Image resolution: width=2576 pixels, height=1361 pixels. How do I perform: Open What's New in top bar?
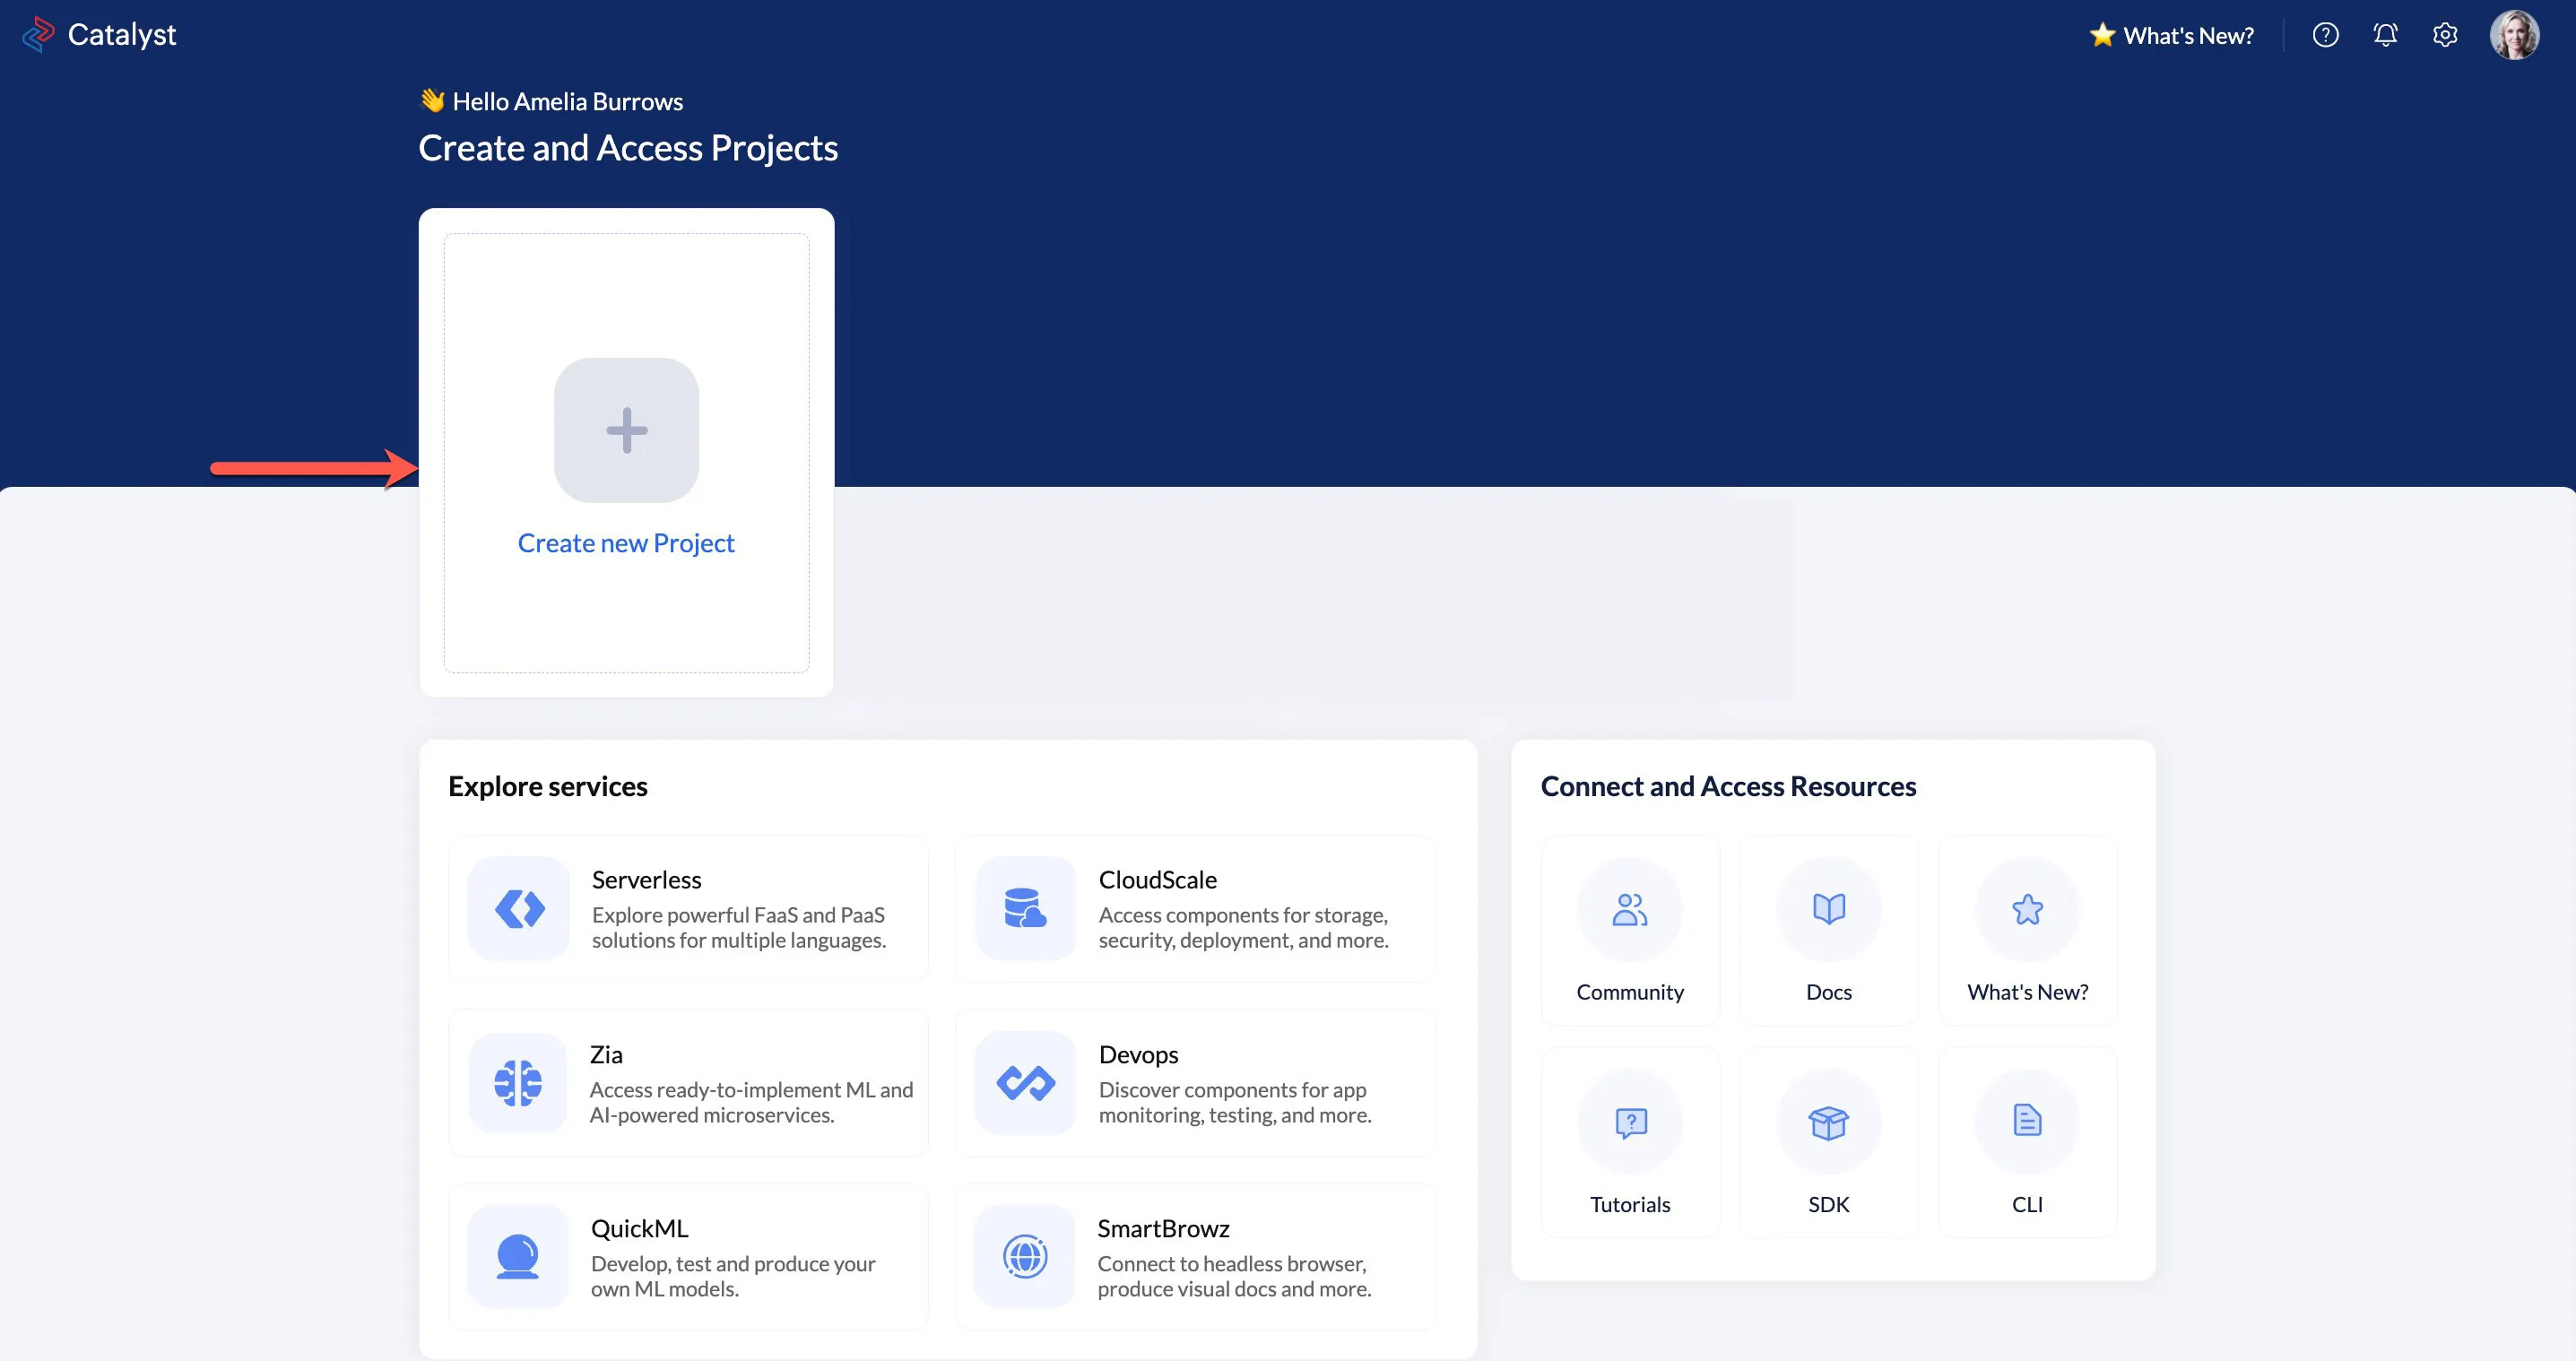[x=2172, y=35]
